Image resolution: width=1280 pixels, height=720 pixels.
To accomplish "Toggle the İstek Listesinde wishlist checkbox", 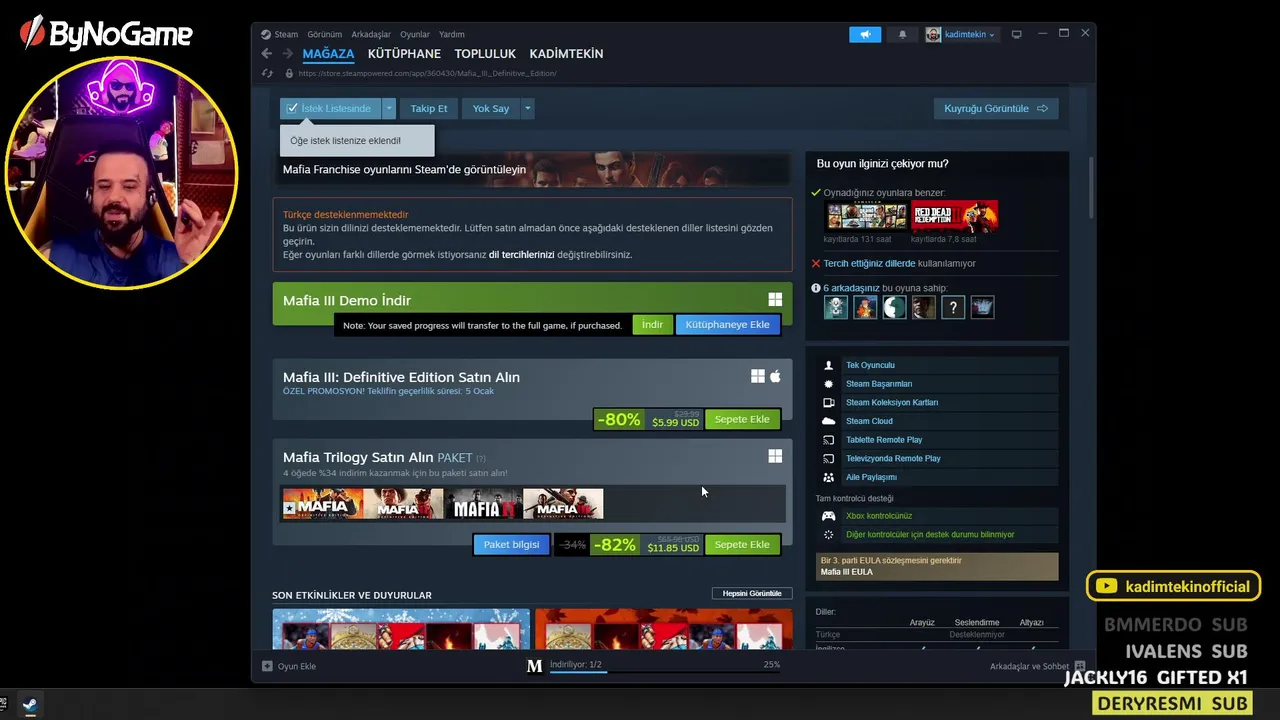I will [292, 108].
